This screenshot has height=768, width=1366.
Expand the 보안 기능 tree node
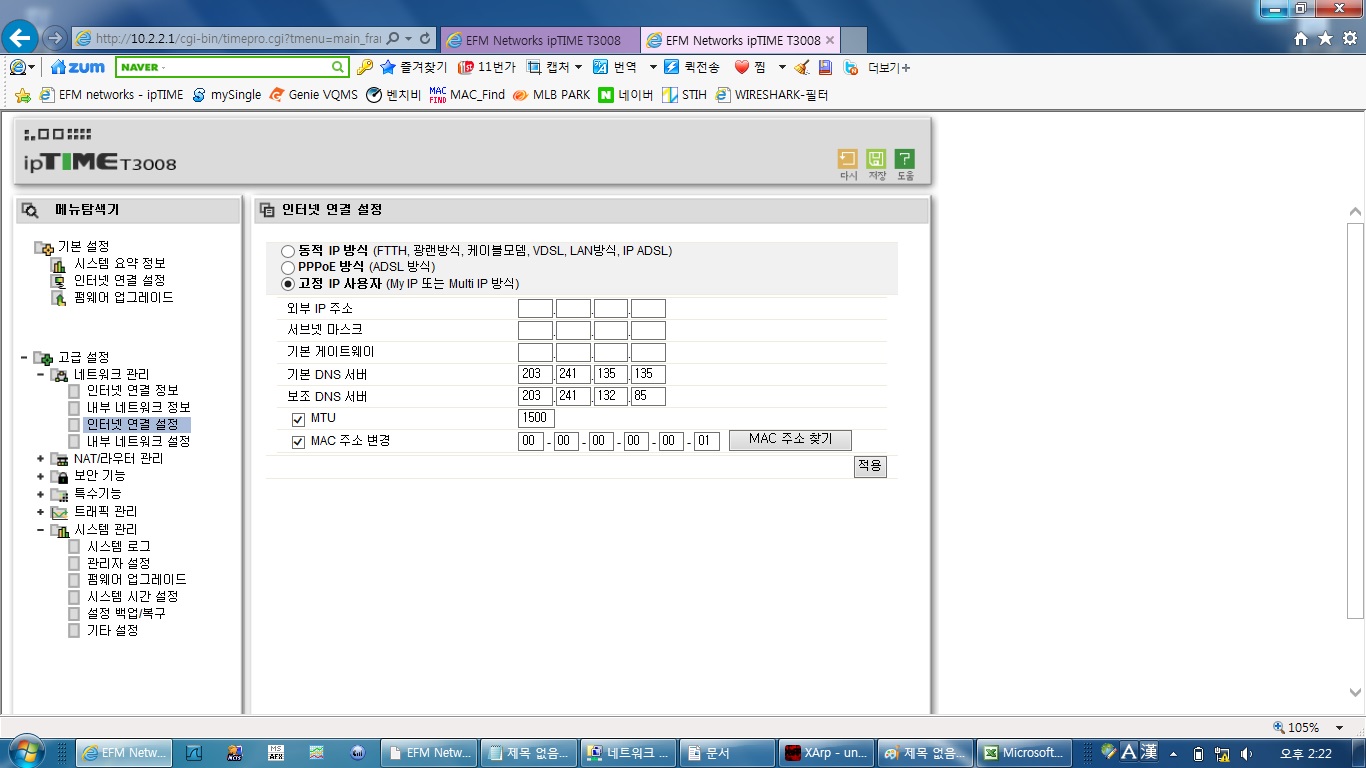pos(41,476)
